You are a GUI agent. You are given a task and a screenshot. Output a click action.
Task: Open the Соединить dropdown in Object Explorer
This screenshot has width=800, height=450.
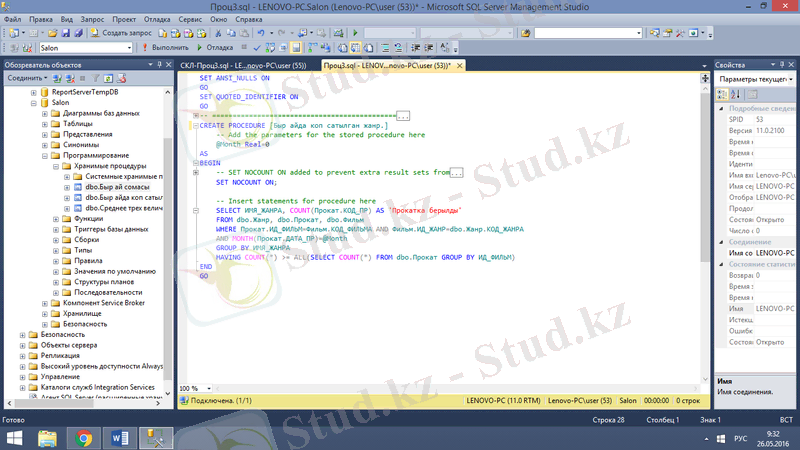point(28,79)
